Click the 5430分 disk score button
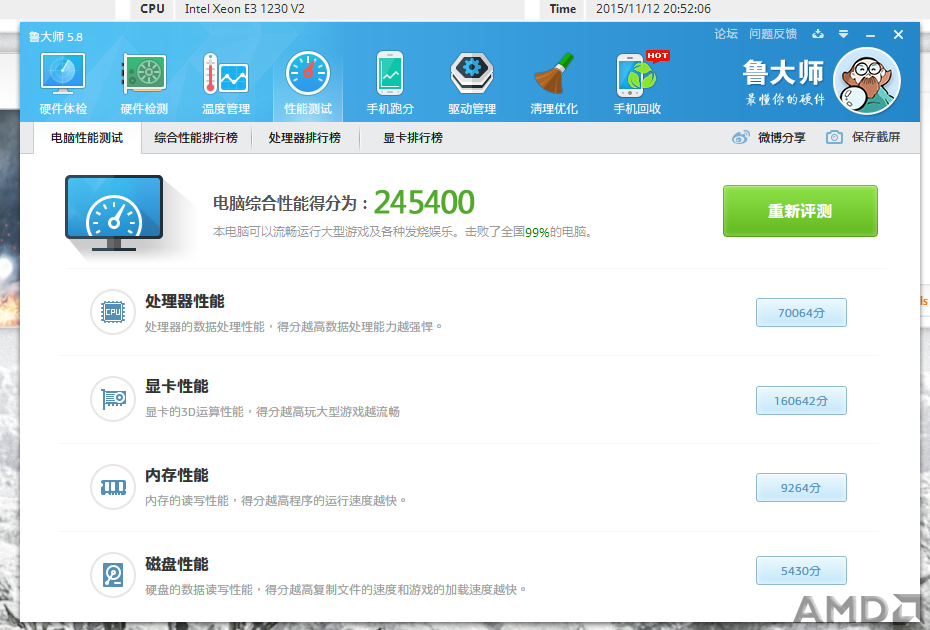Viewport: 930px width, 630px height. tap(801, 571)
